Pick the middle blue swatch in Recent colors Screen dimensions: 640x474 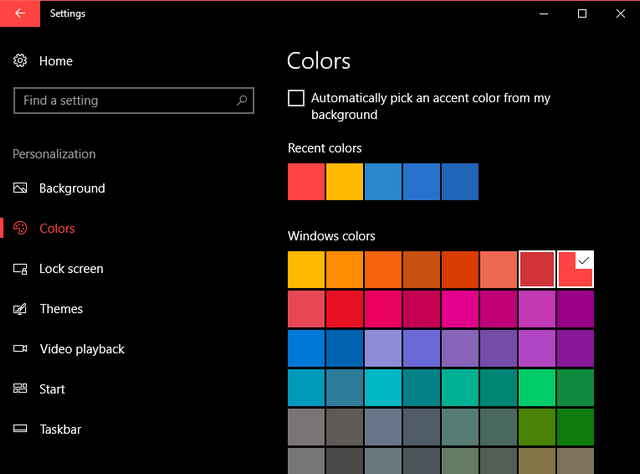pos(421,182)
